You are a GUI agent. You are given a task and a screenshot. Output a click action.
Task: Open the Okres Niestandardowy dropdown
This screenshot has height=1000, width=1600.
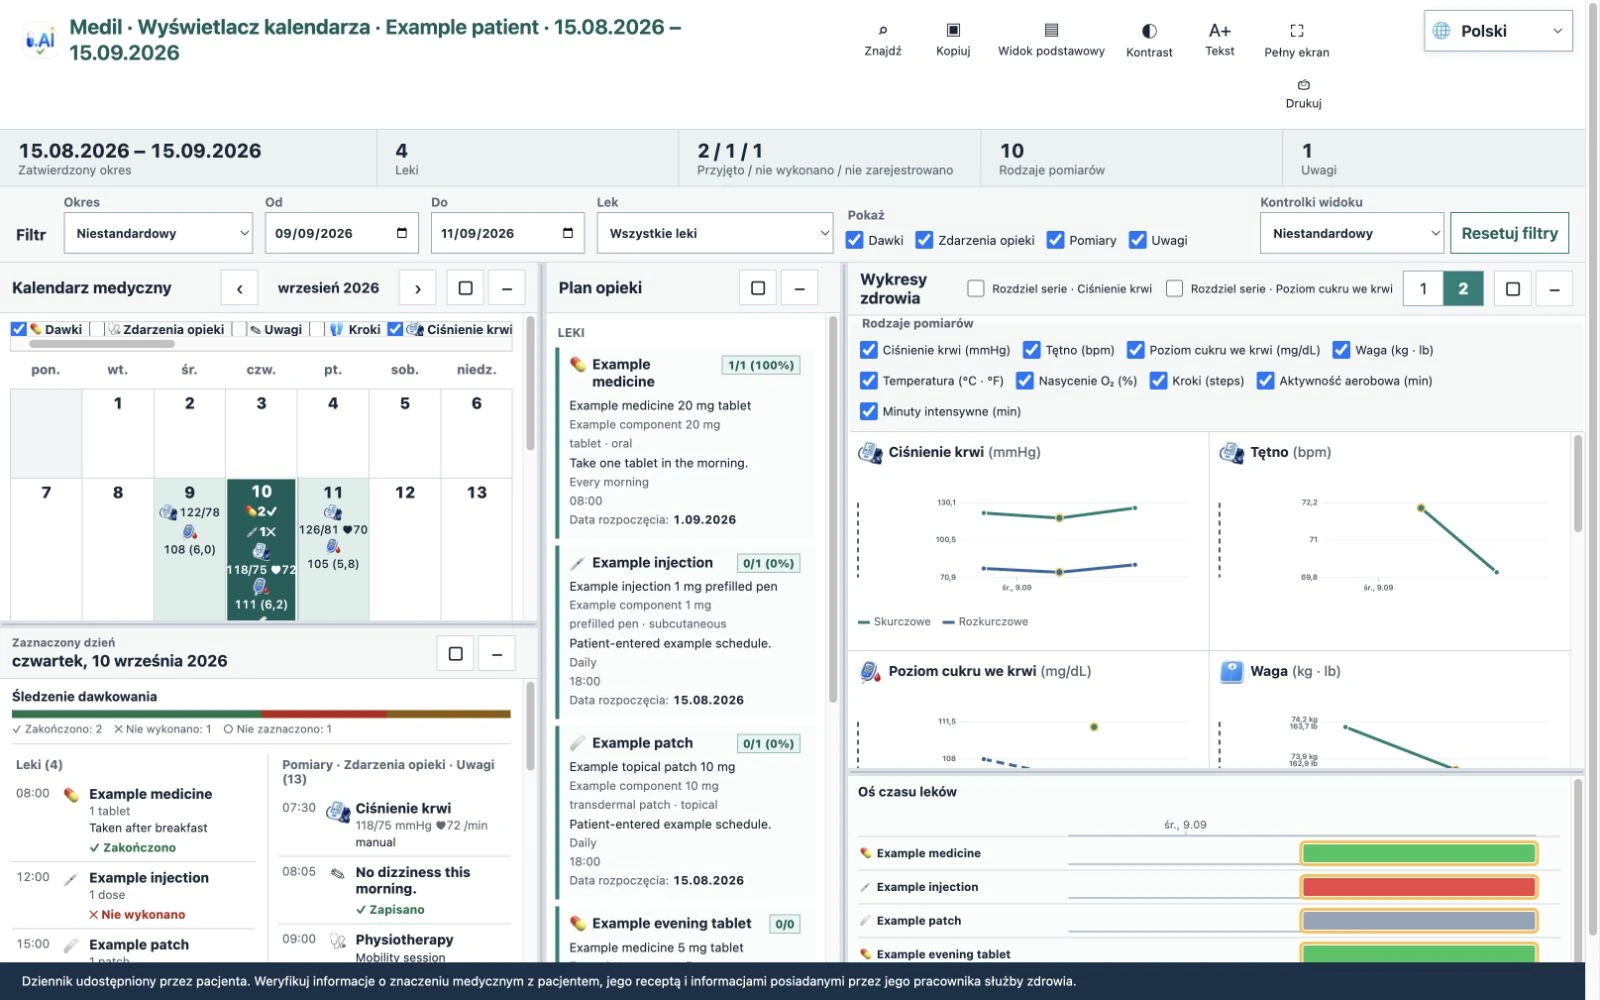pos(158,233)
